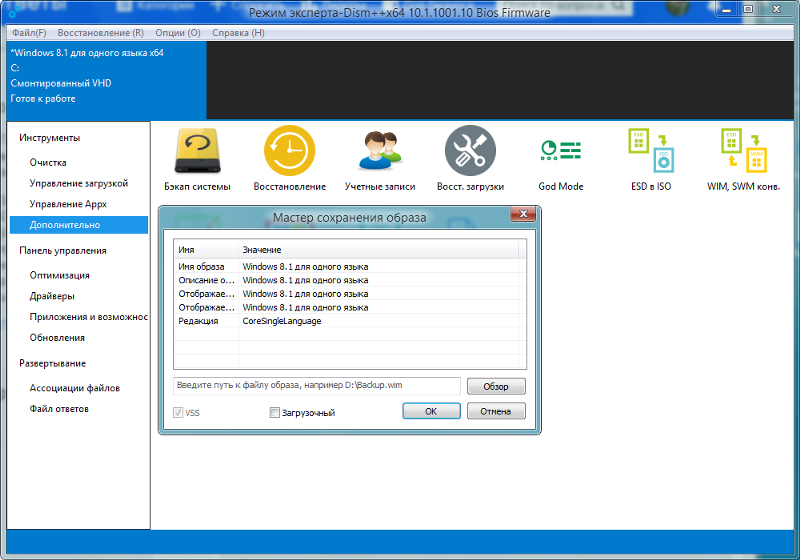Open Ассоциации файлов section

74,388
